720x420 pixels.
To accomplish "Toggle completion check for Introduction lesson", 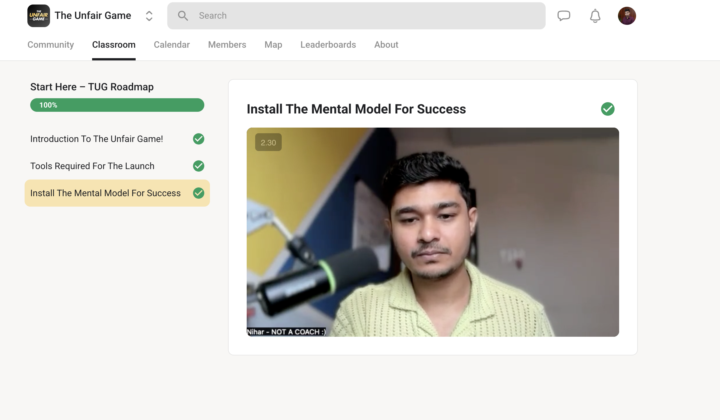I will pyautogui.click(x=198, y=139).
